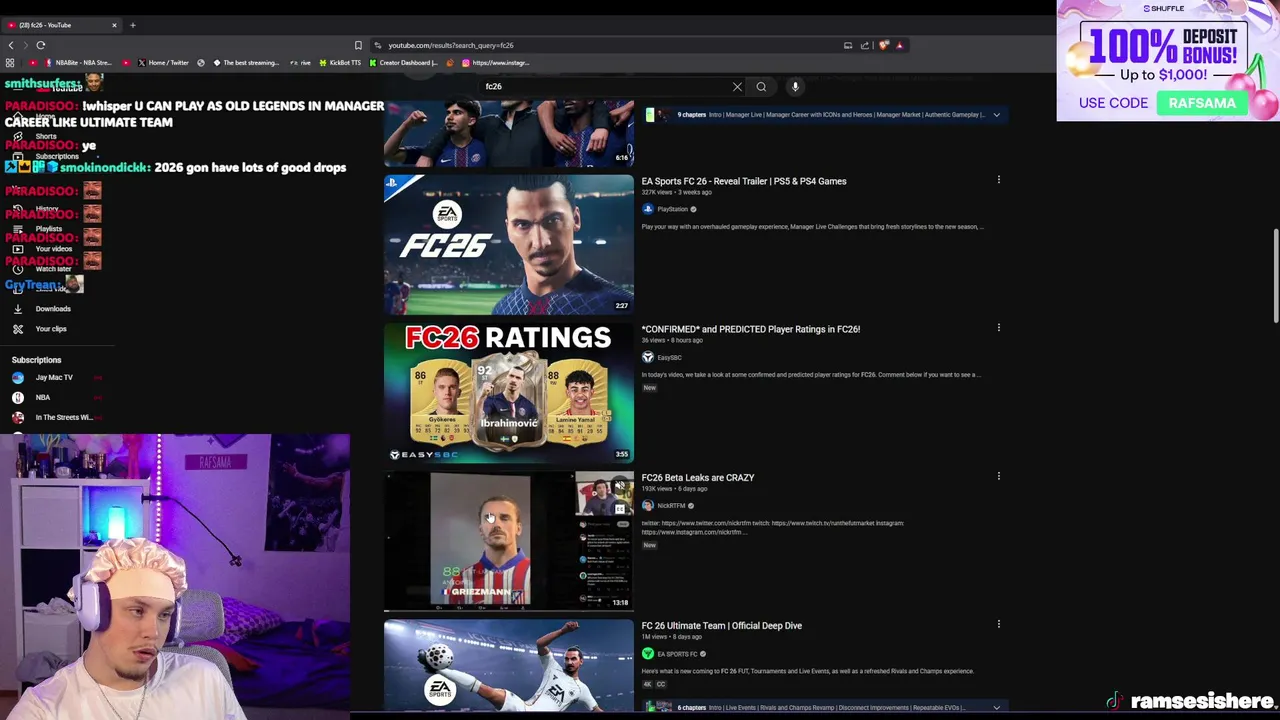Screen dimensions: 1280x720
Task: Open NBABite bookmark
Action: [78, 63]
